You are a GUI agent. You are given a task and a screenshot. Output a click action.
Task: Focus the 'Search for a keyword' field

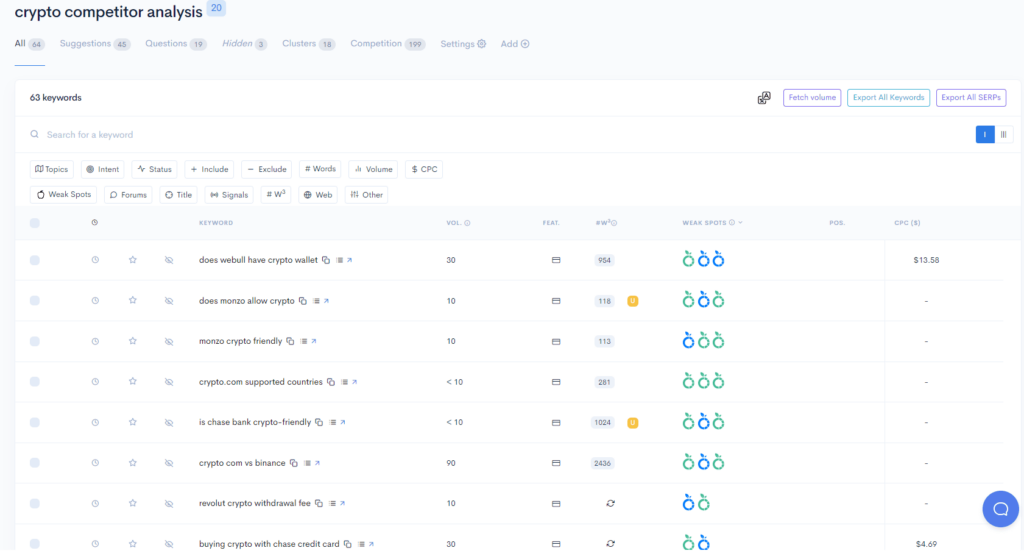point(496,135)
